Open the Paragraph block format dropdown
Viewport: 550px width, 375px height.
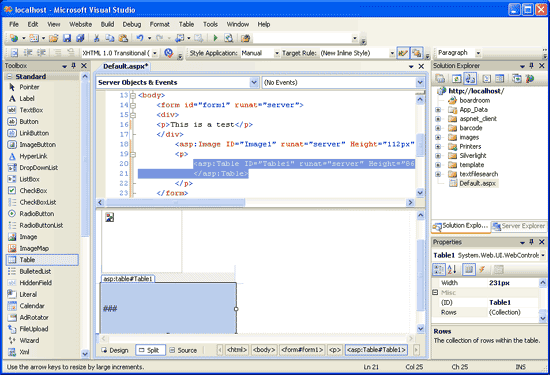point(478,53)
